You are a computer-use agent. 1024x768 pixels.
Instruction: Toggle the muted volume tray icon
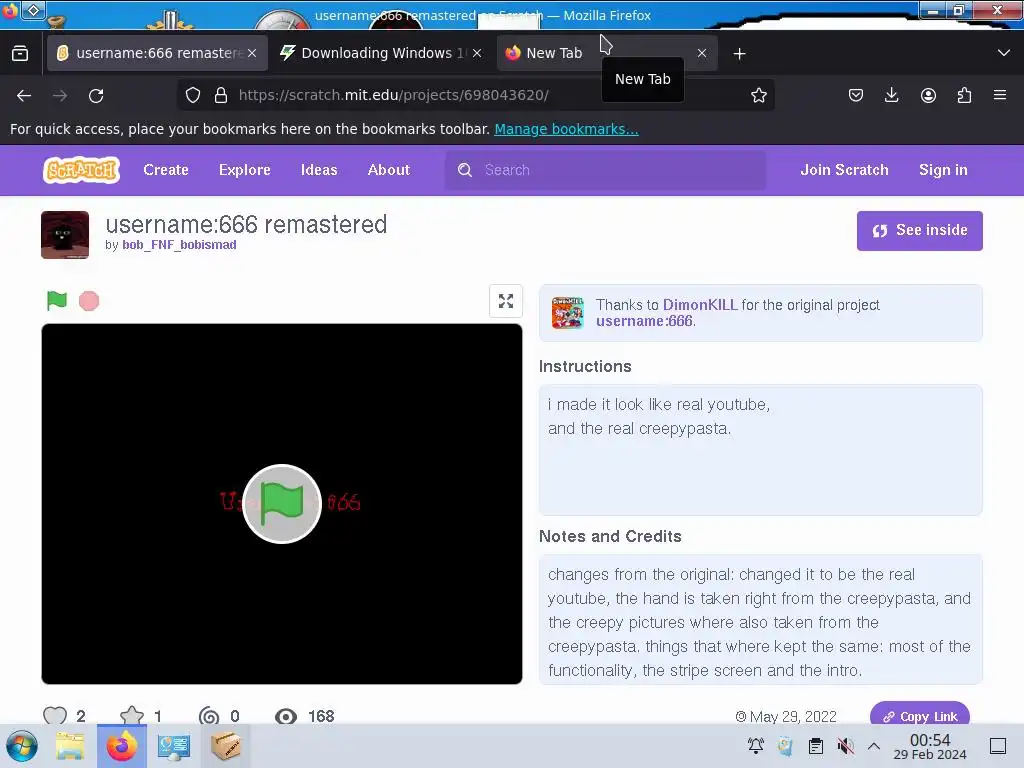(x=846, y=746)
